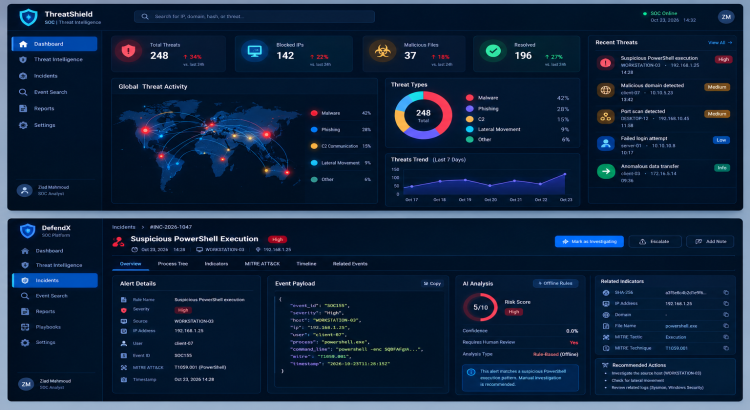Click the Anomalous data transfer arrow icon
The width and height of the screenshot is (750, 410).
coord(606,171)
